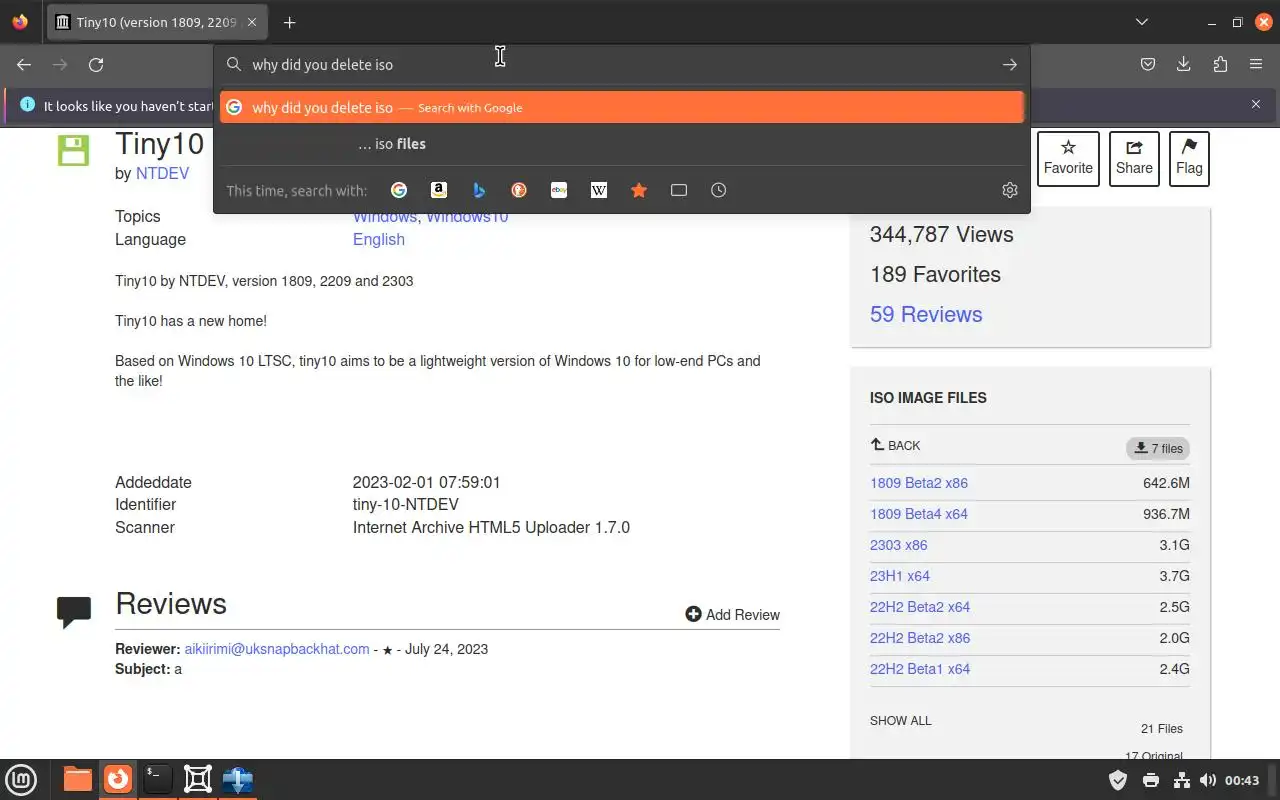
Task: Download the 22H2 Beta2 x64 ISO
Action: pos(920,607)
